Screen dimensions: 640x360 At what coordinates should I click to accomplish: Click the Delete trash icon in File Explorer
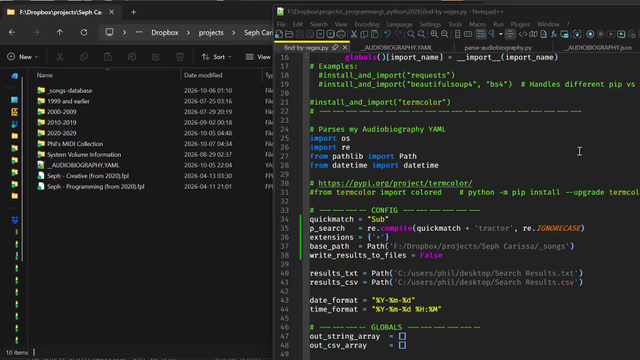click(x=180, y=57)
